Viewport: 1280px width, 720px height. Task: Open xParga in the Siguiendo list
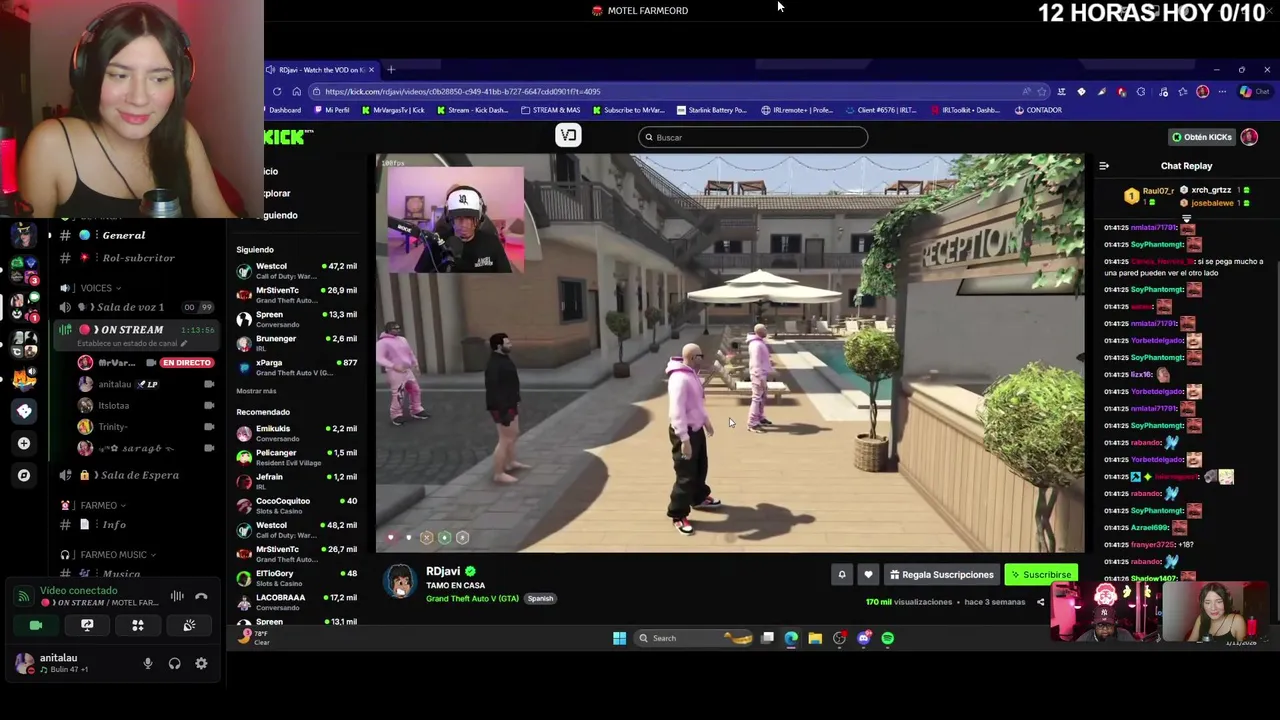click(297, 367)
